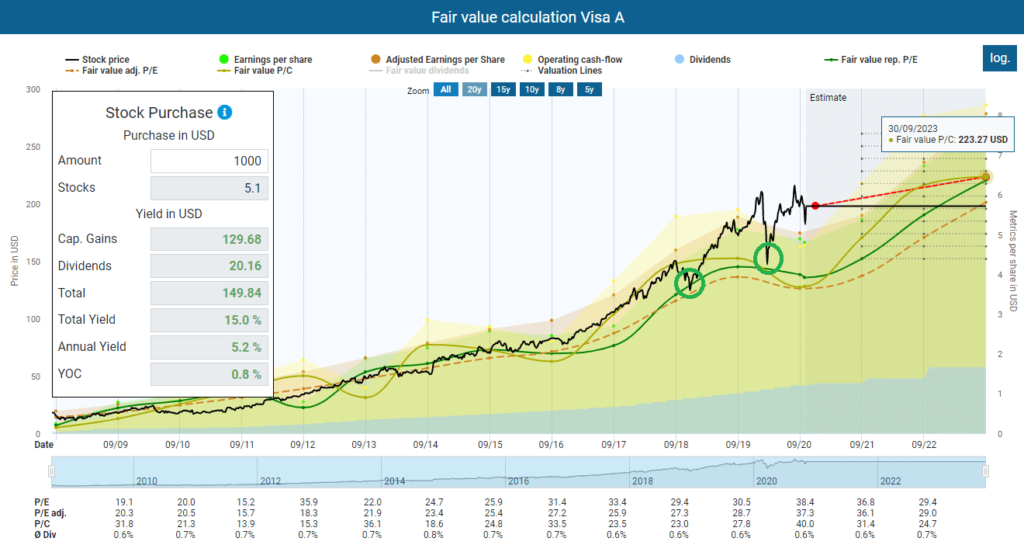
Task: Click the Ø Div value 0.8%
Action: [x=433, y=535]
